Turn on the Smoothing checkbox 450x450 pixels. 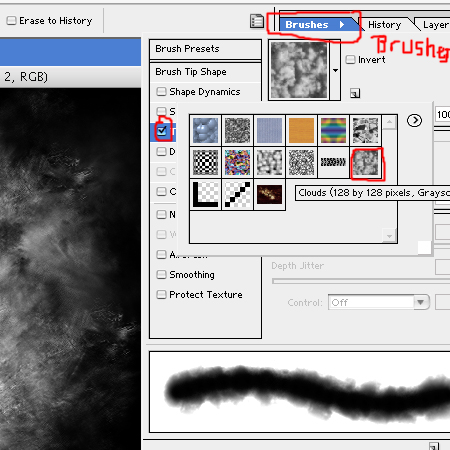tap(161, 274)
